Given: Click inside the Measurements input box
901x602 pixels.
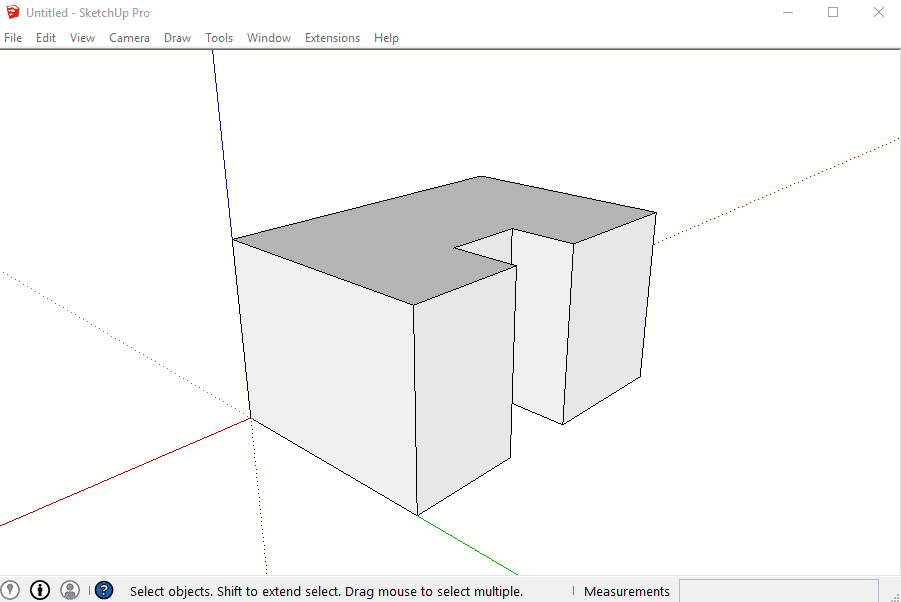Looking at the screenshot, I should [x=779, y=591].
